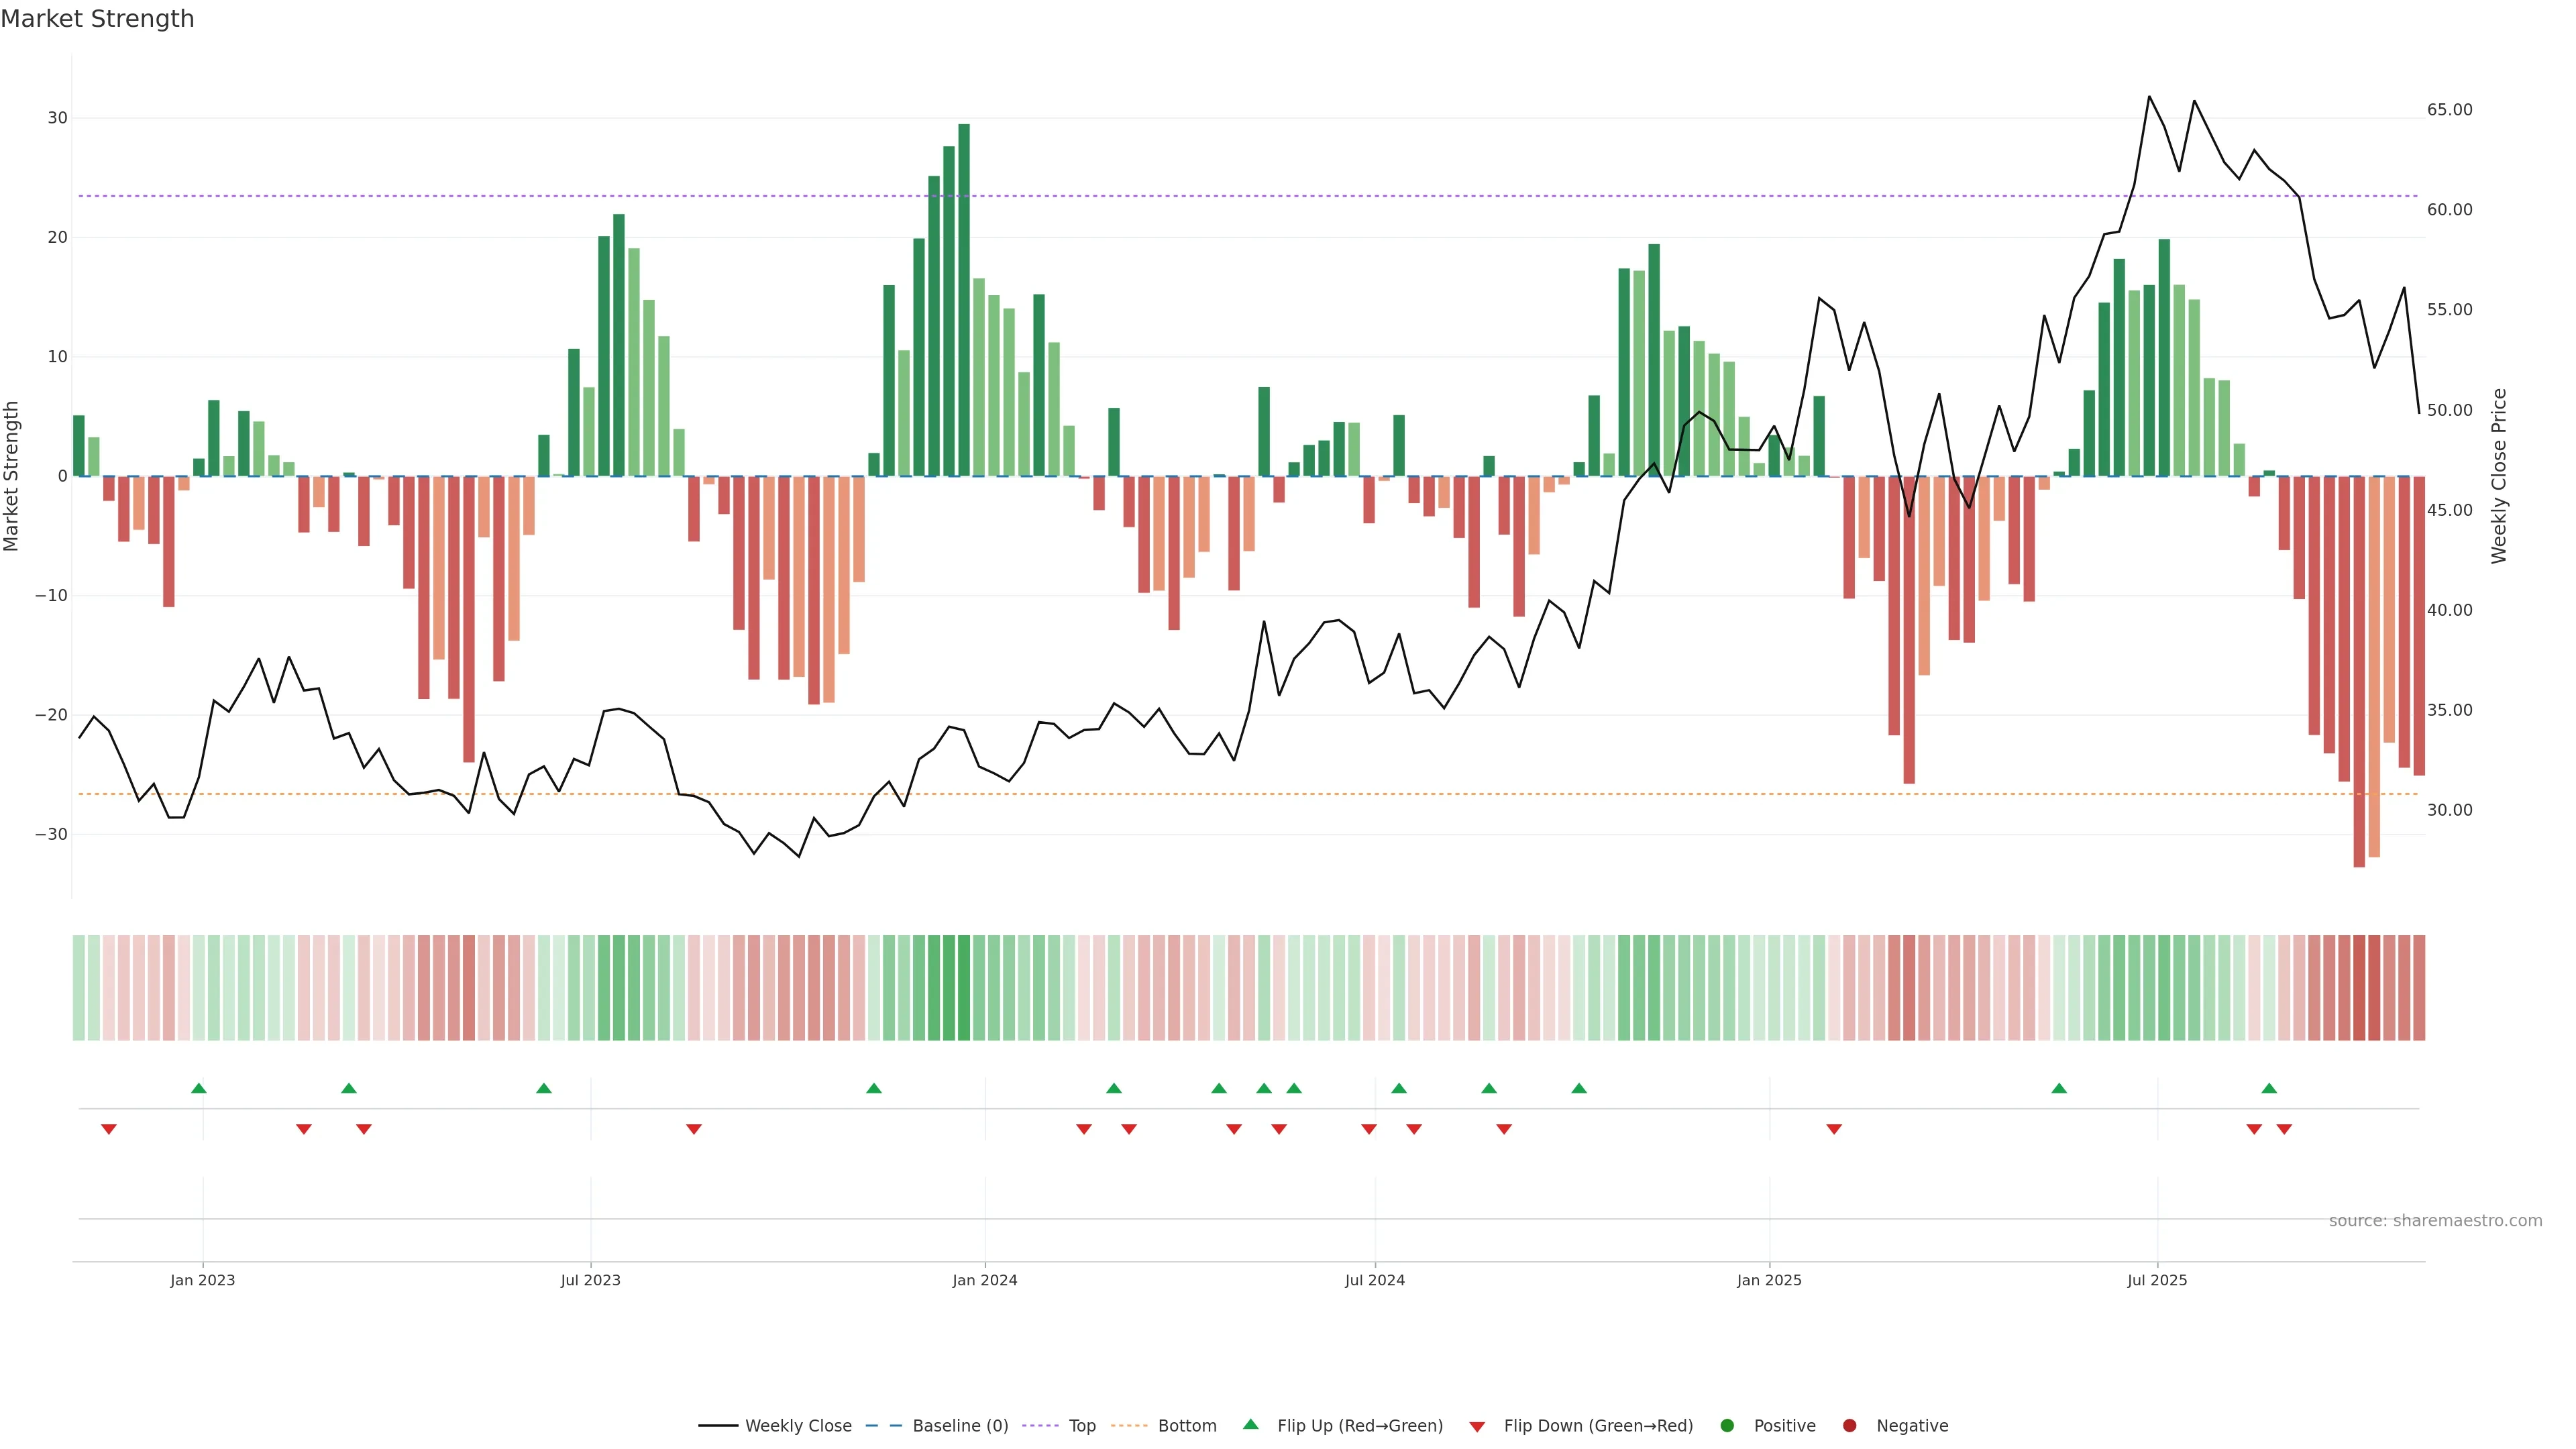Click the darkest green heat strip cell
The image size is (2576, 1449).
coord(964,988)
